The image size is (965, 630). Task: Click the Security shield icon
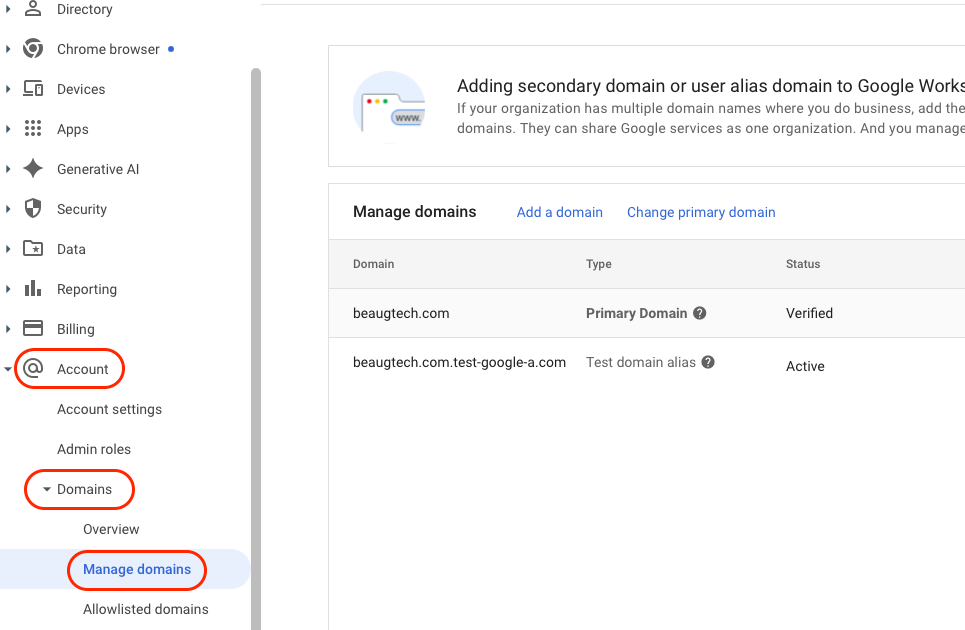click(x=33, y=209)
